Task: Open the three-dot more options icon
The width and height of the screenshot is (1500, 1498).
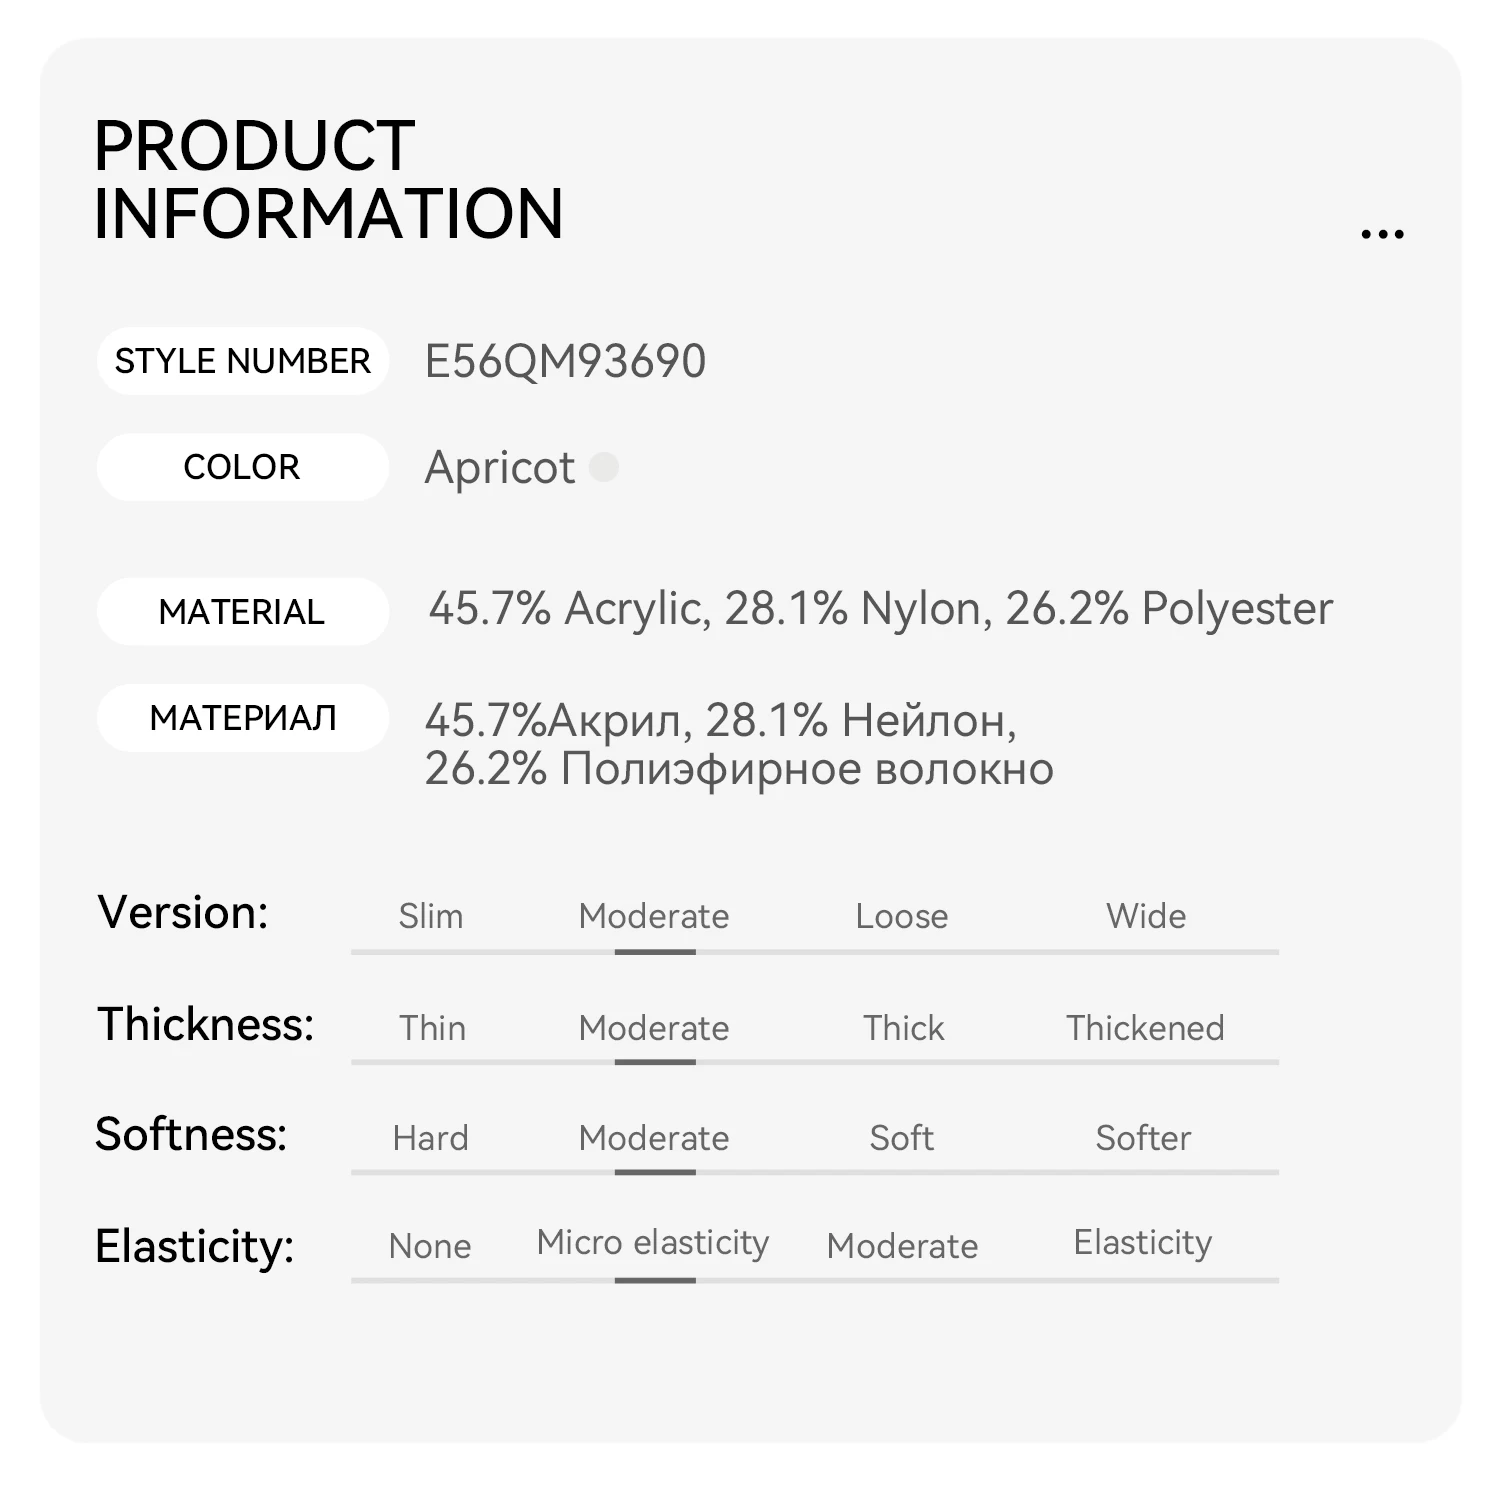Action: [1382, 235]
